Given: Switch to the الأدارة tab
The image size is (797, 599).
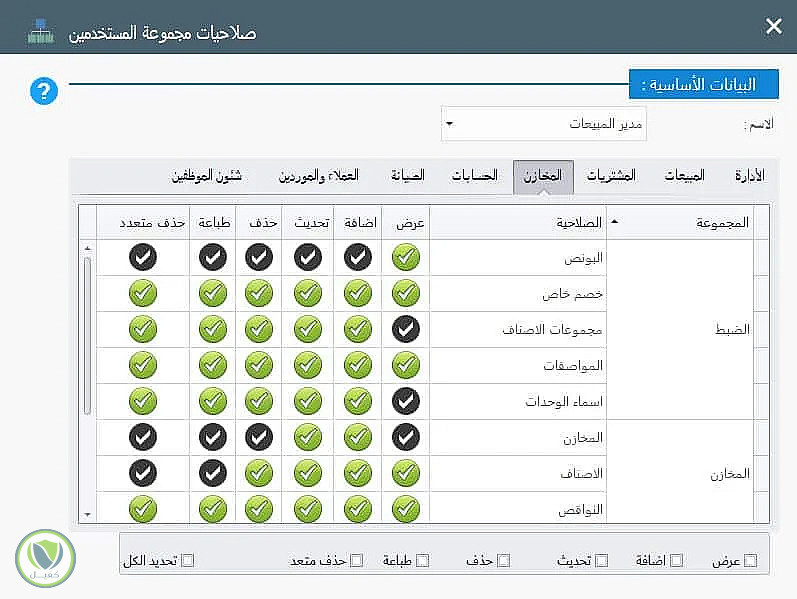Looking at the screenshot, I should tap(750, 176).
